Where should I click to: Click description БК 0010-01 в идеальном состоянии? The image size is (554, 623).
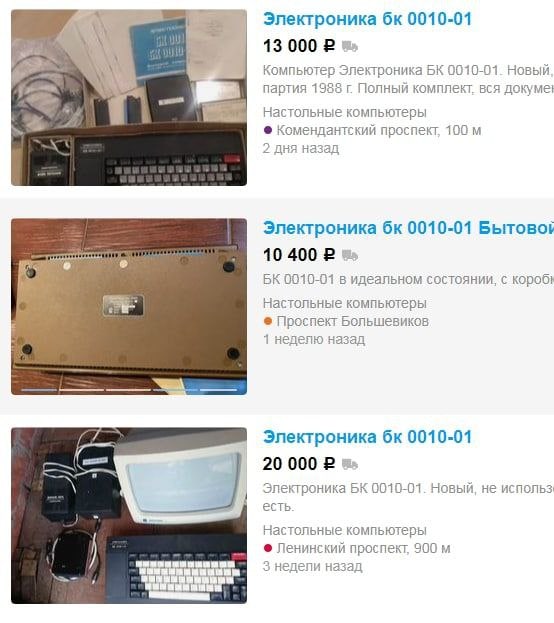pos(408,279)
